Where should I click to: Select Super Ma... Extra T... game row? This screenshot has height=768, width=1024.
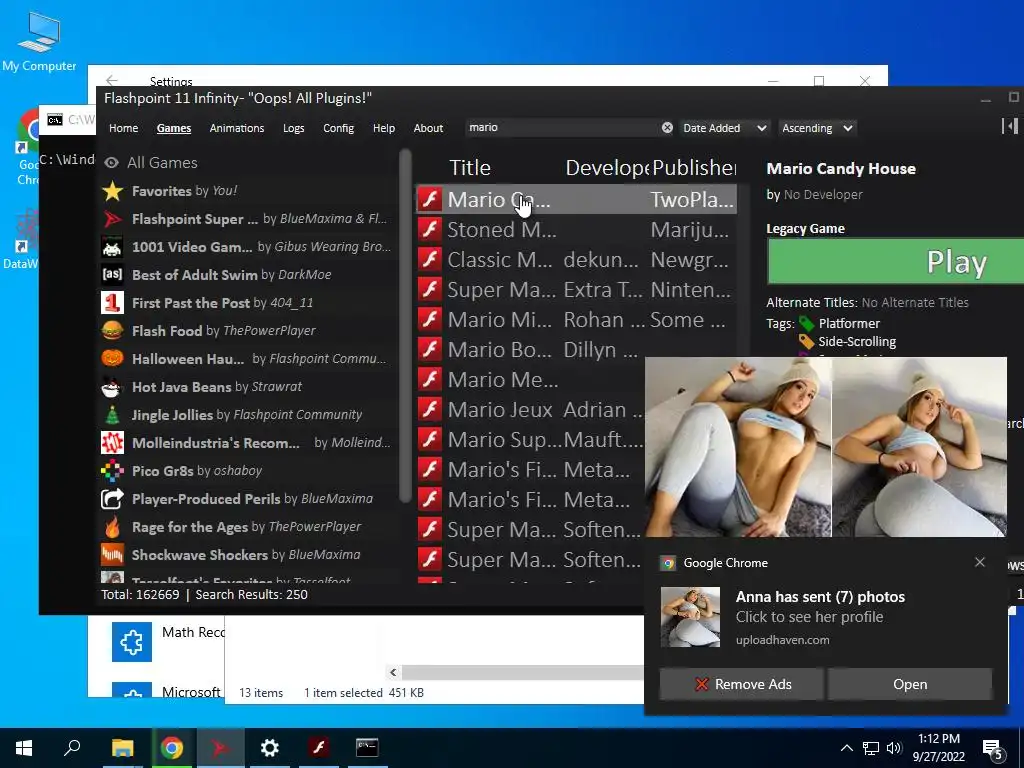576,289
